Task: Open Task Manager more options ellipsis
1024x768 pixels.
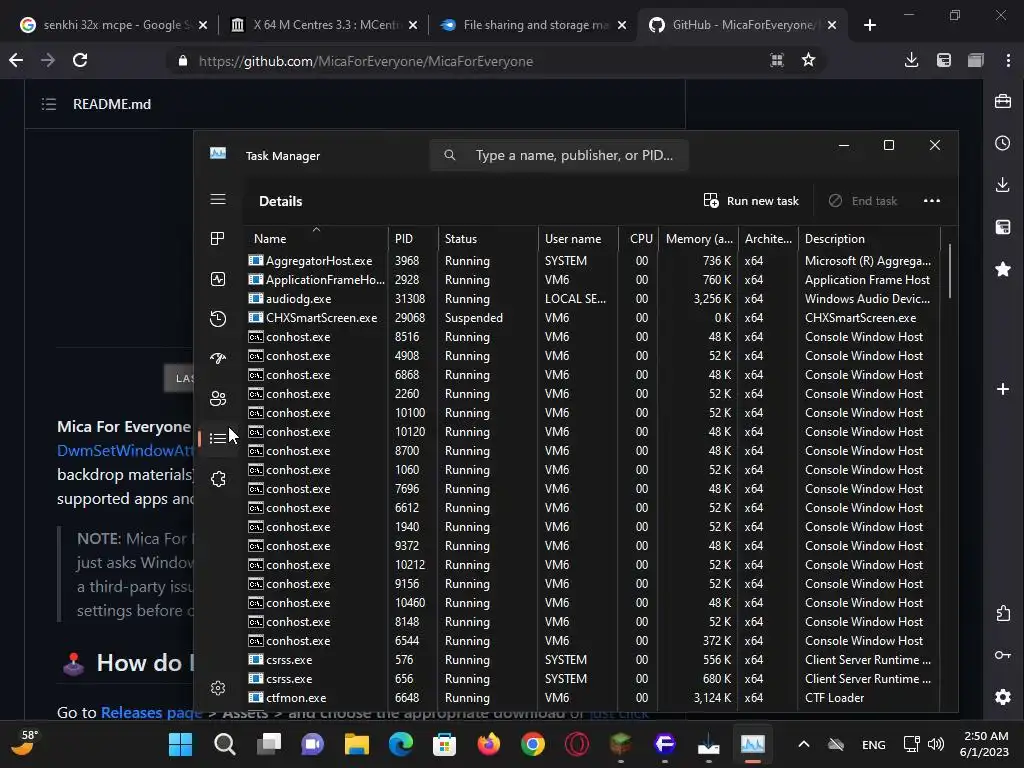Action: [932, 200]
